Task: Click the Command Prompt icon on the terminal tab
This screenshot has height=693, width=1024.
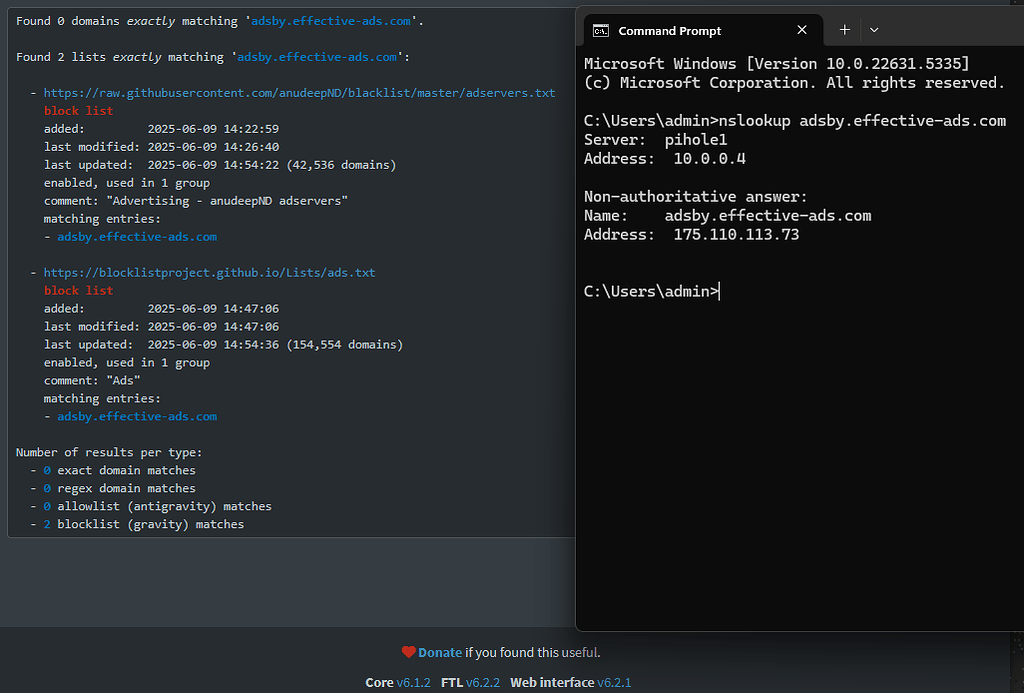Action: [601, 30]
